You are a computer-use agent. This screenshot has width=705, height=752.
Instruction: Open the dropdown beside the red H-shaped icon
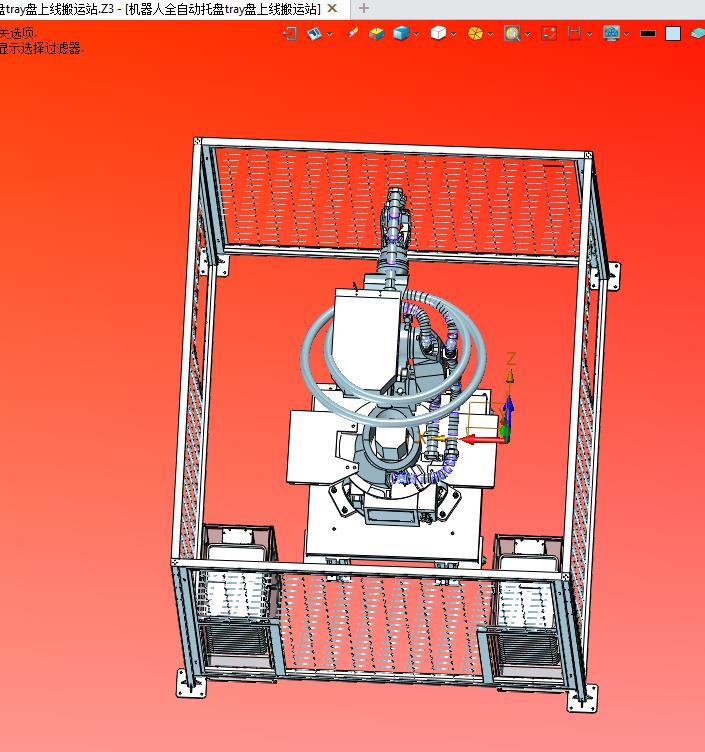click(x=589, y=34)
